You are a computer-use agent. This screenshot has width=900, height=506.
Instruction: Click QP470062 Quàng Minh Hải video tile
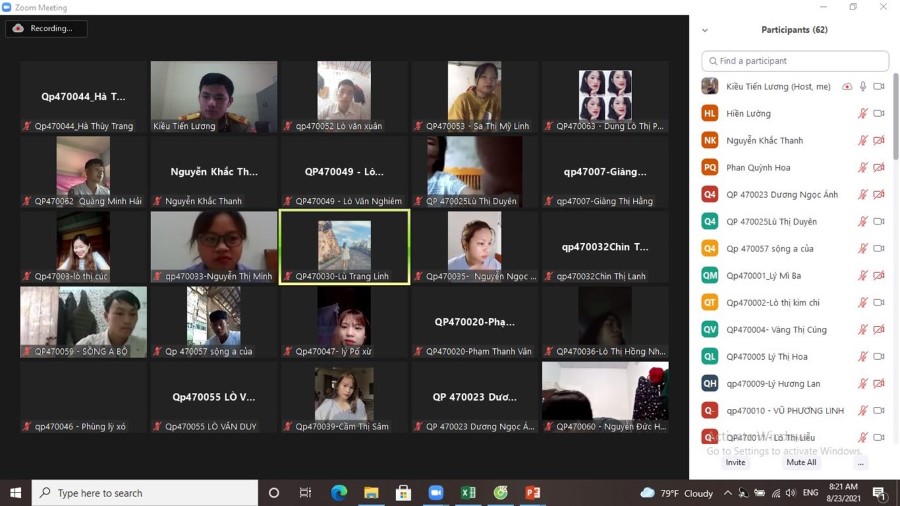(x=83, y=172)
